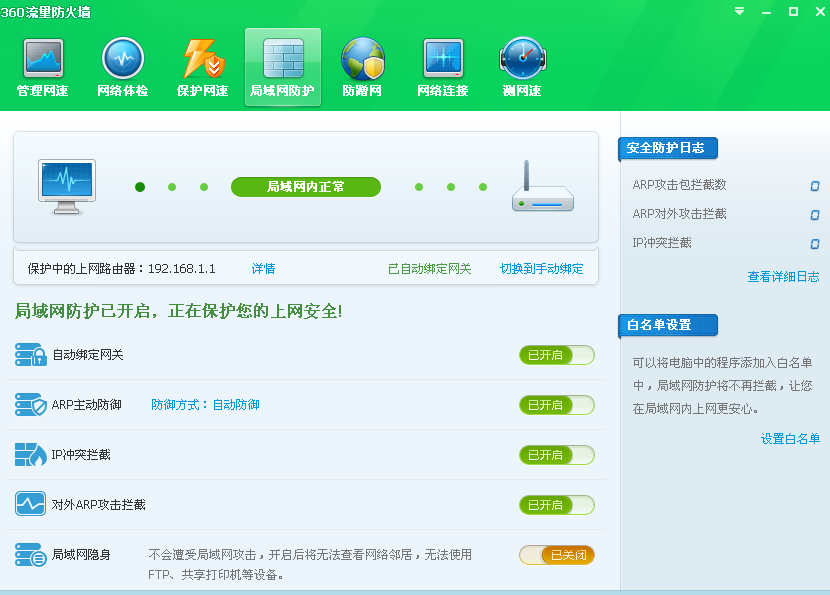Click the ARP对外攻击拦截 log label
The image size is (830, 595).
pyautogui.click(x=679, y=214)
